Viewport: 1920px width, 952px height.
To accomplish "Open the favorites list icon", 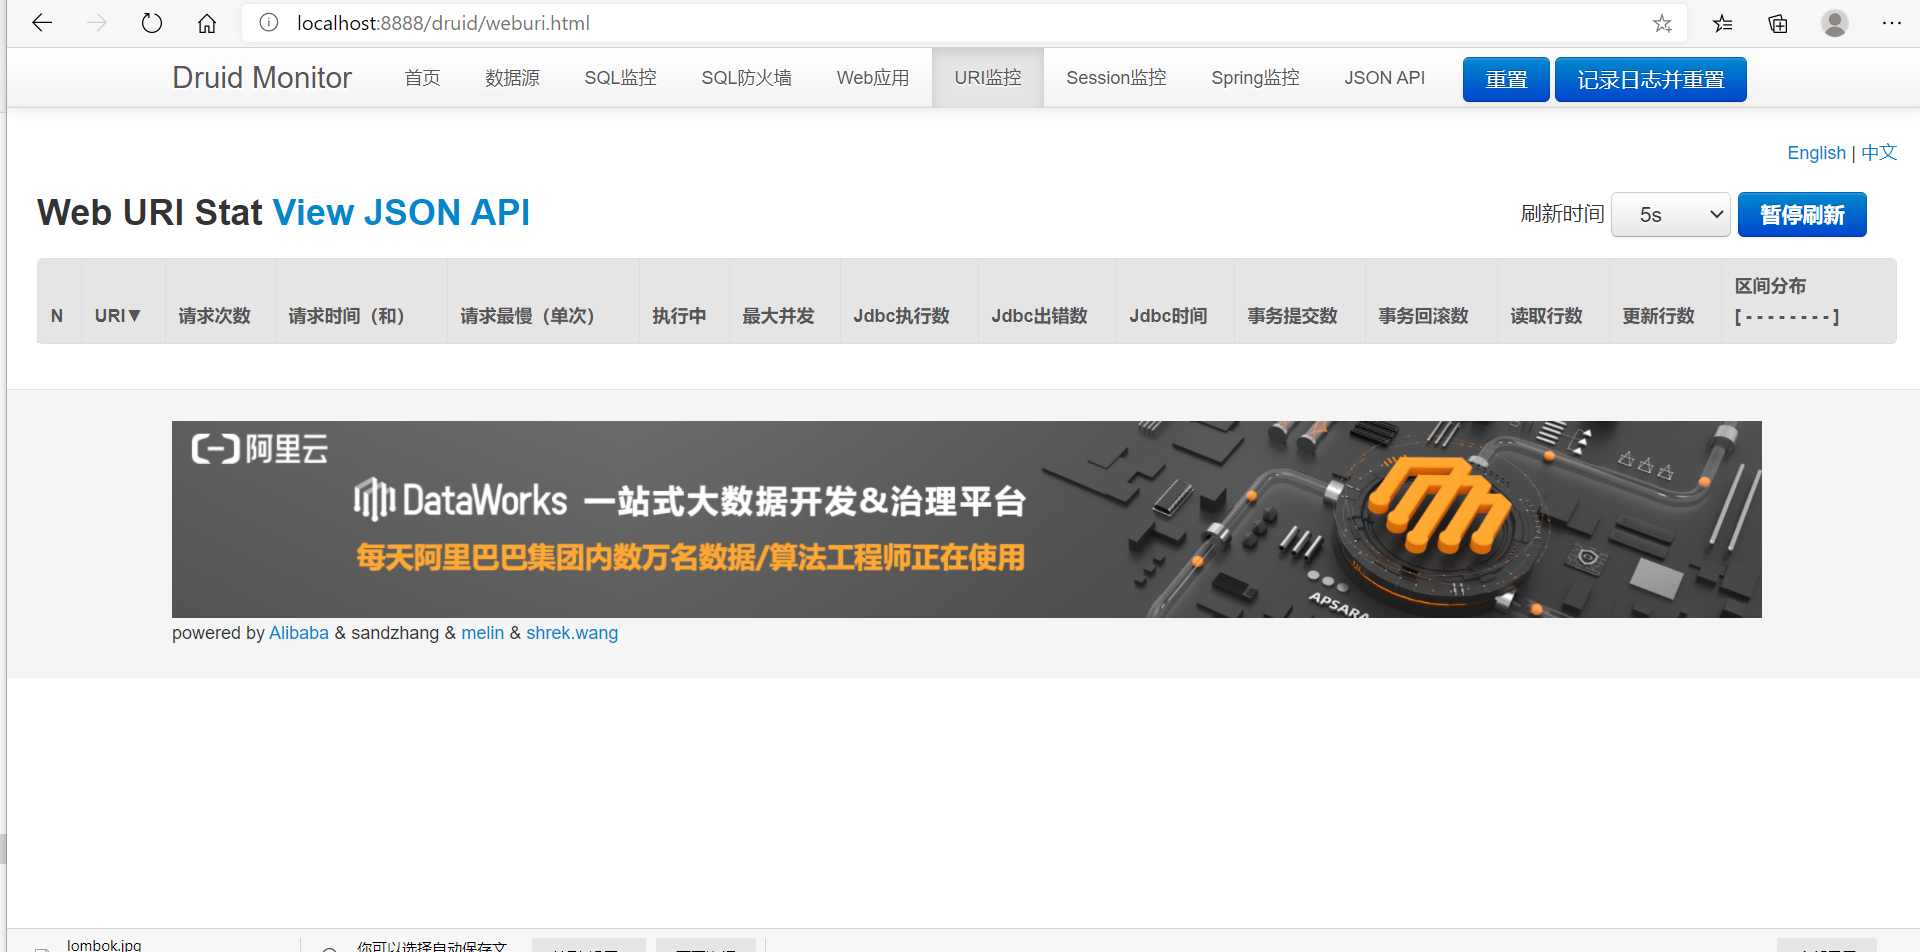I will [1722, 23].
